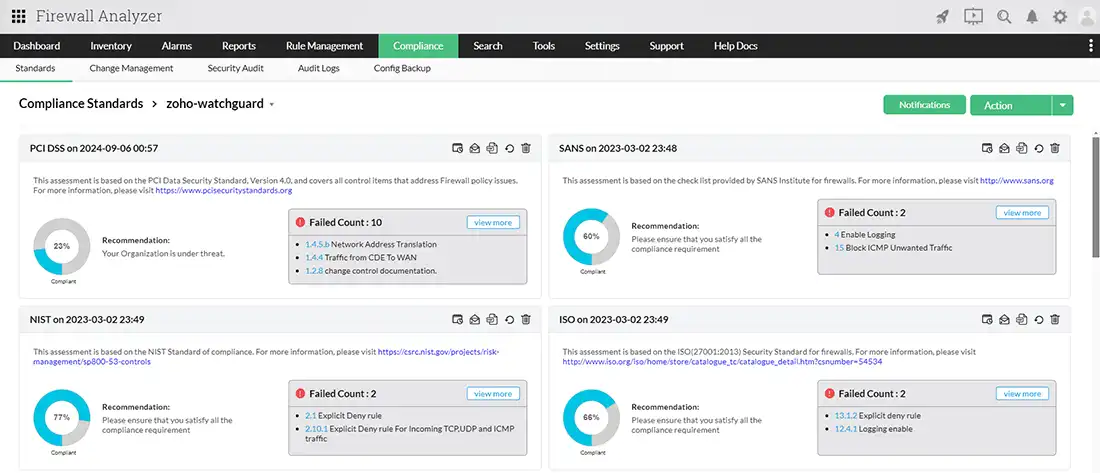
Task: Open the Inventory menu
Action: tap(111, 46)
